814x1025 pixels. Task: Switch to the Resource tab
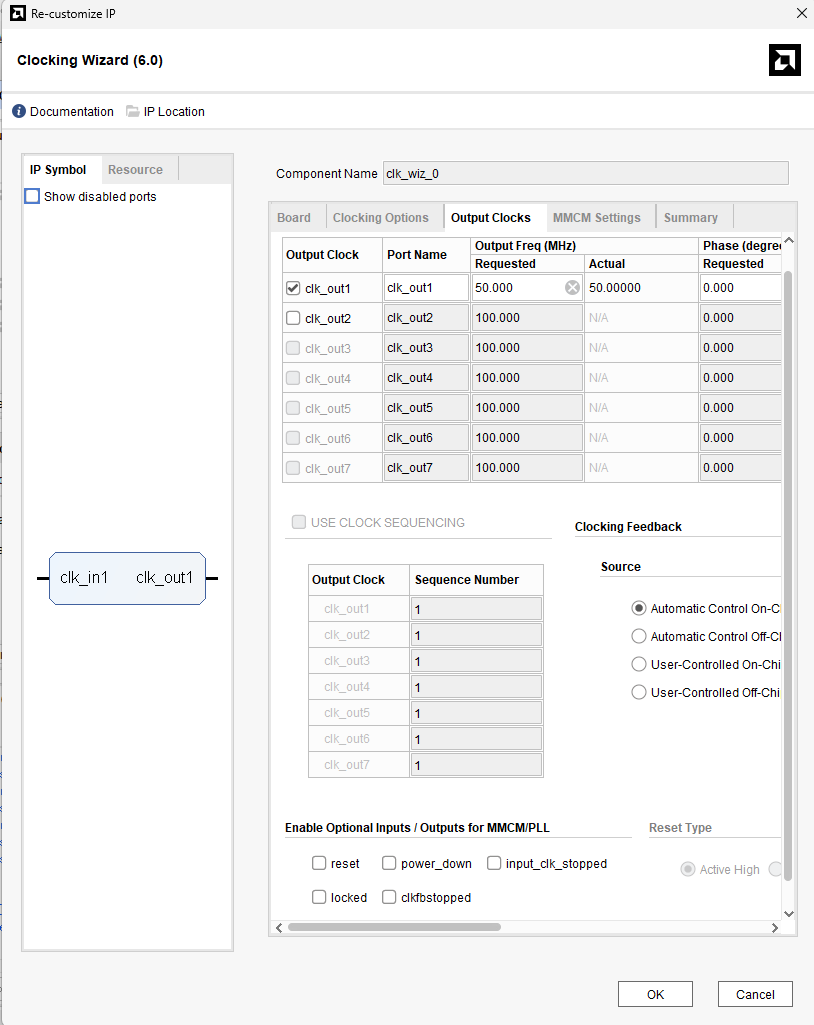tap(135, 170)
